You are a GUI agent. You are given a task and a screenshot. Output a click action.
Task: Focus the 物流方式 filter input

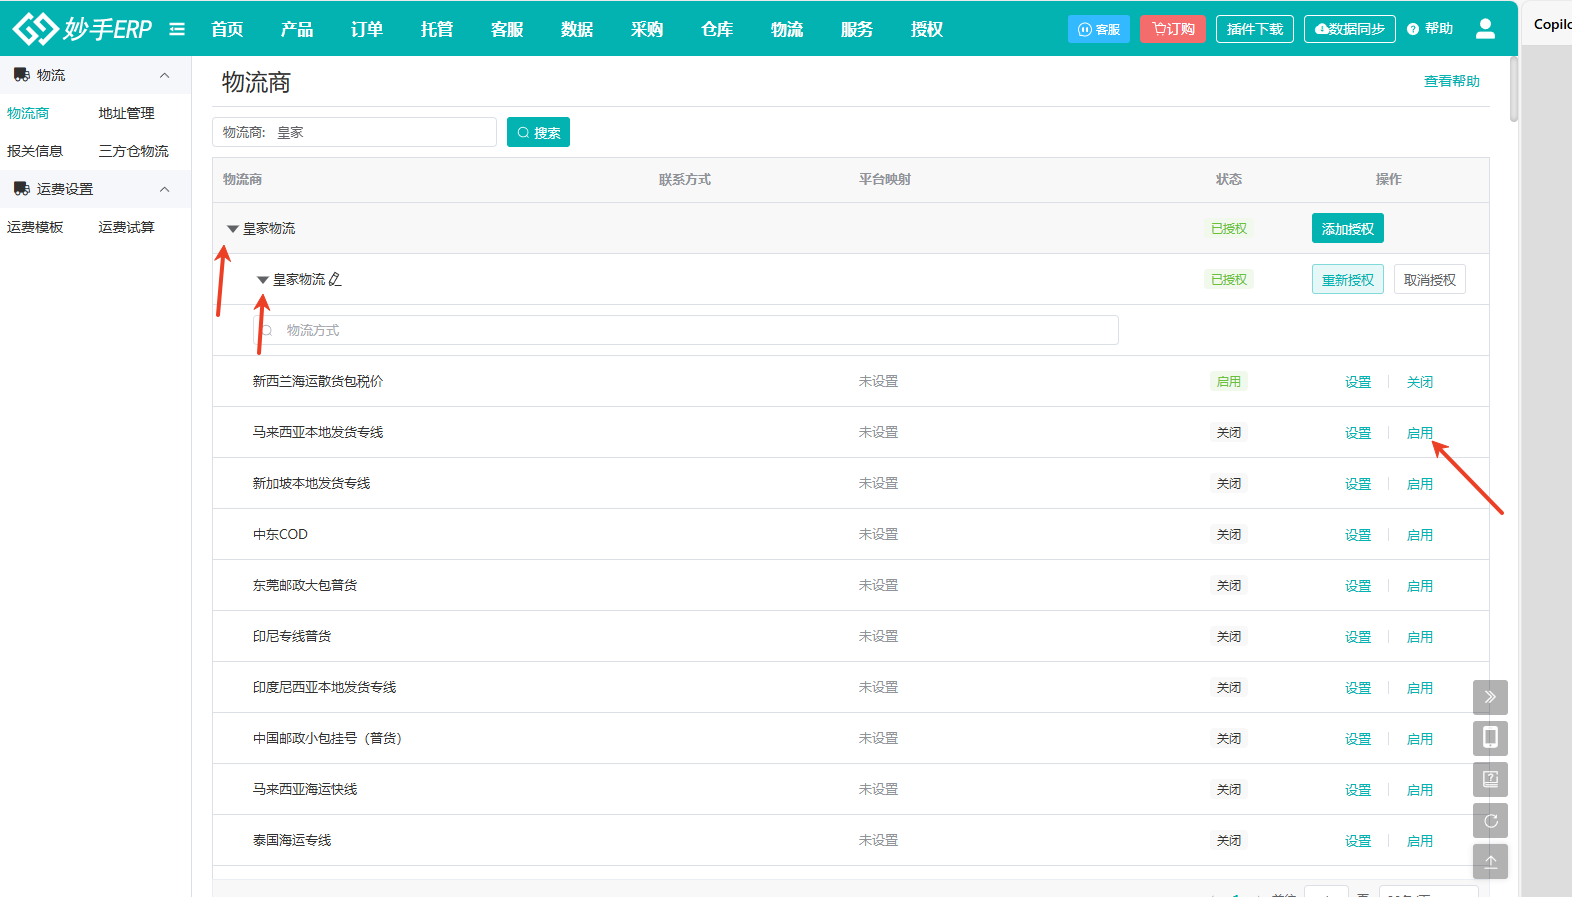685,330
